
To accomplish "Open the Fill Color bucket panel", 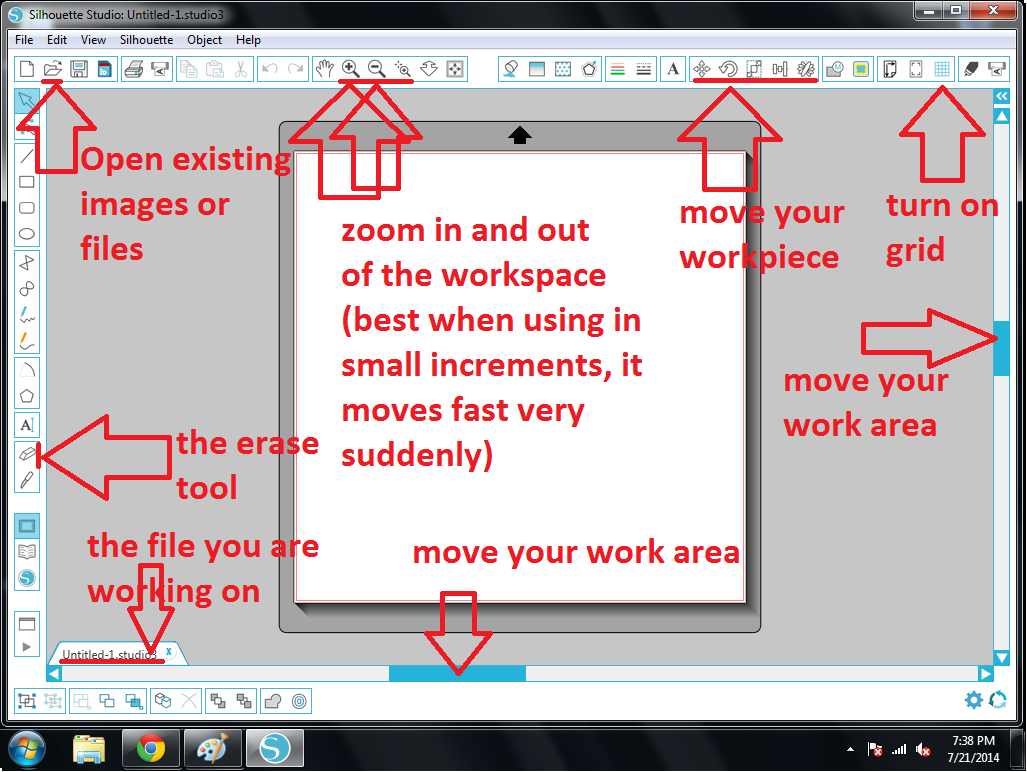I will point(511,69).
